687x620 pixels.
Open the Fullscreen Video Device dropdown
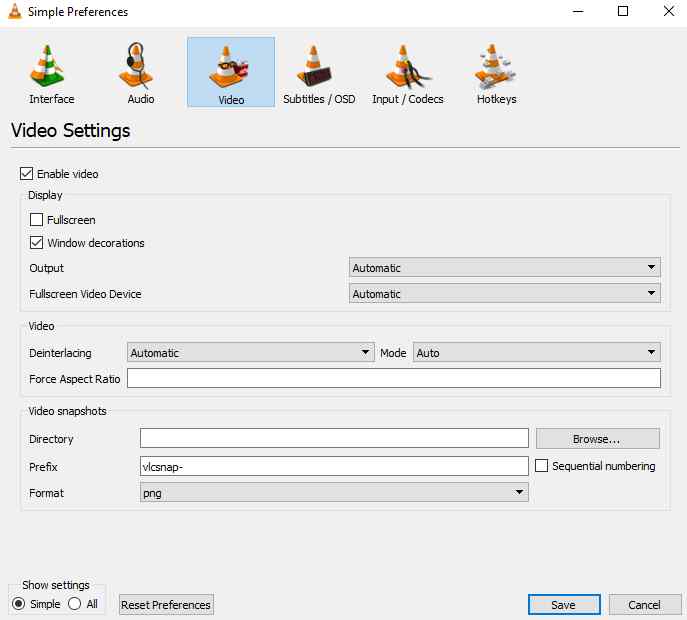(x=505, y=293)
